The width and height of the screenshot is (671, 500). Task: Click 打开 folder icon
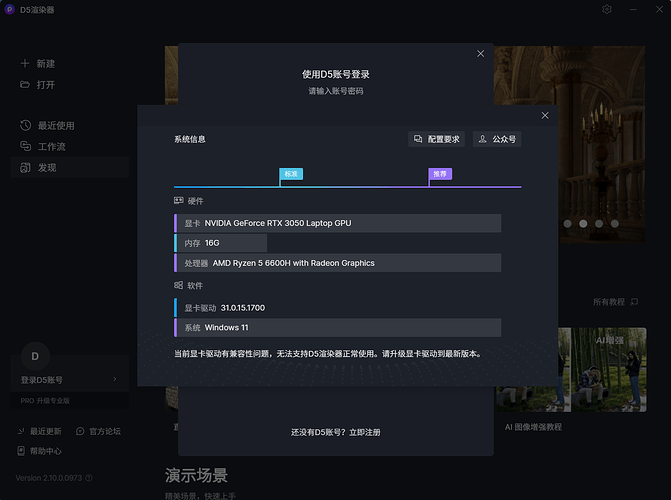coord(25,84)
